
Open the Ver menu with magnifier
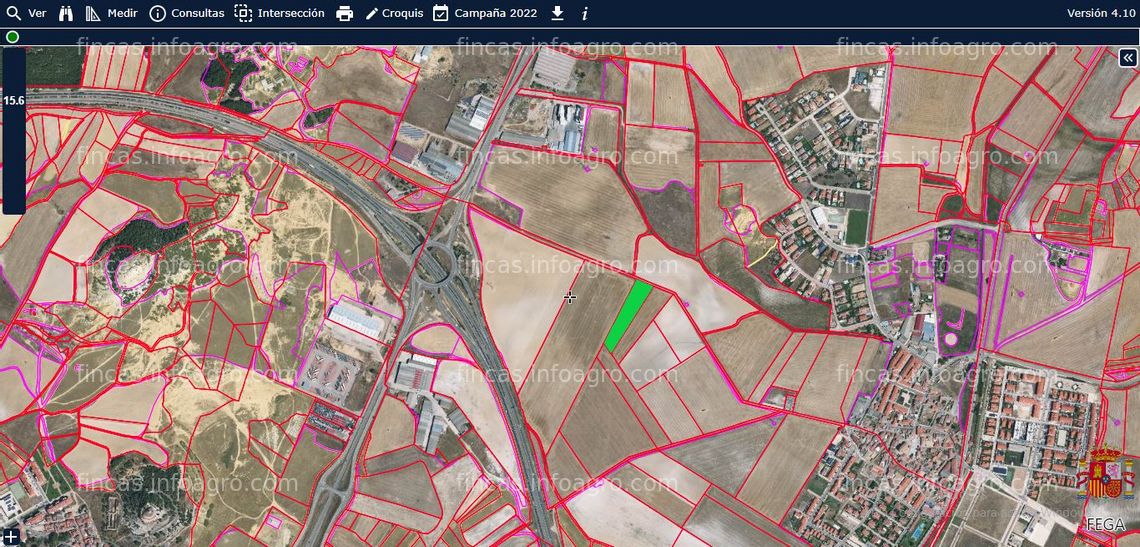pos(25,13)
